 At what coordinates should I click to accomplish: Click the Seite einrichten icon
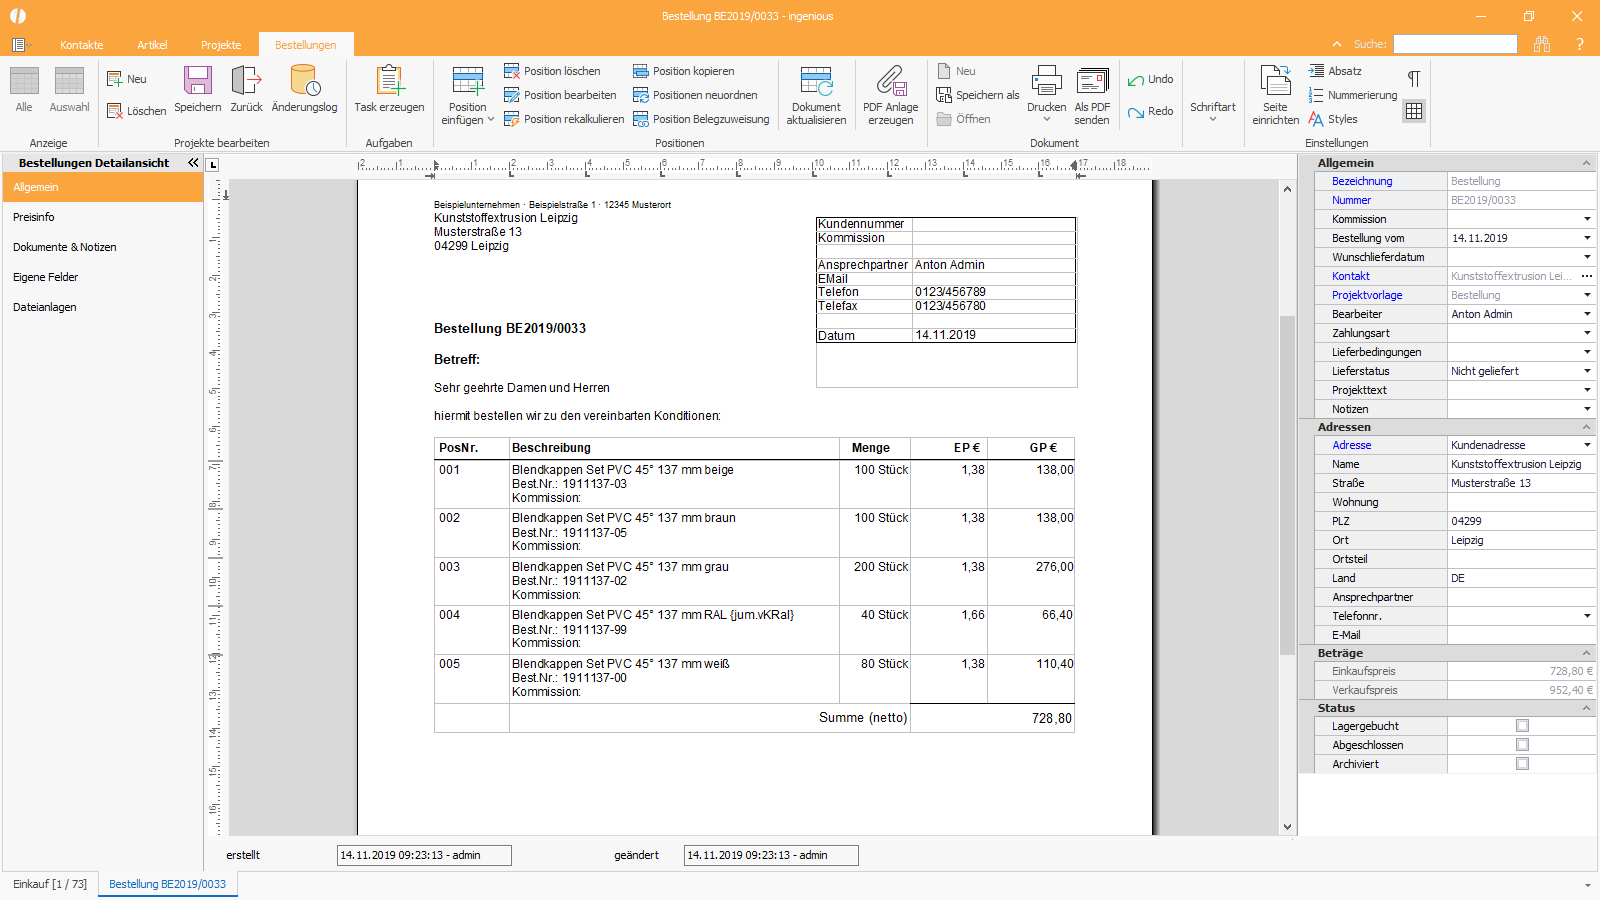click(x=1275, y=82)
